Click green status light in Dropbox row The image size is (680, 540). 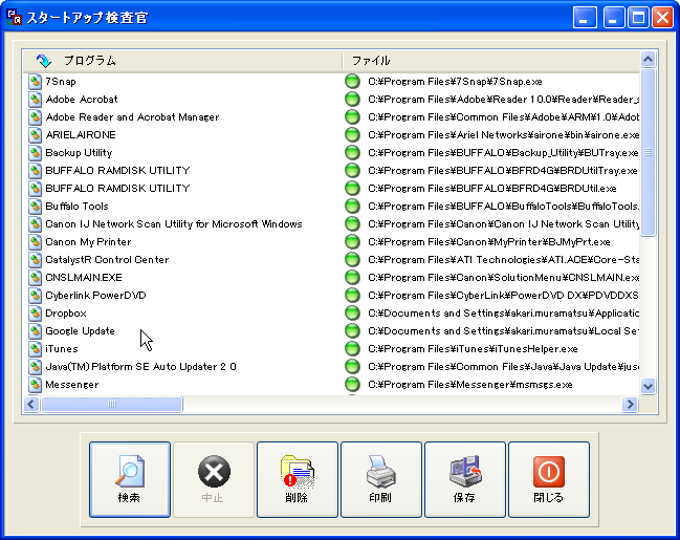tap(353, 313)
